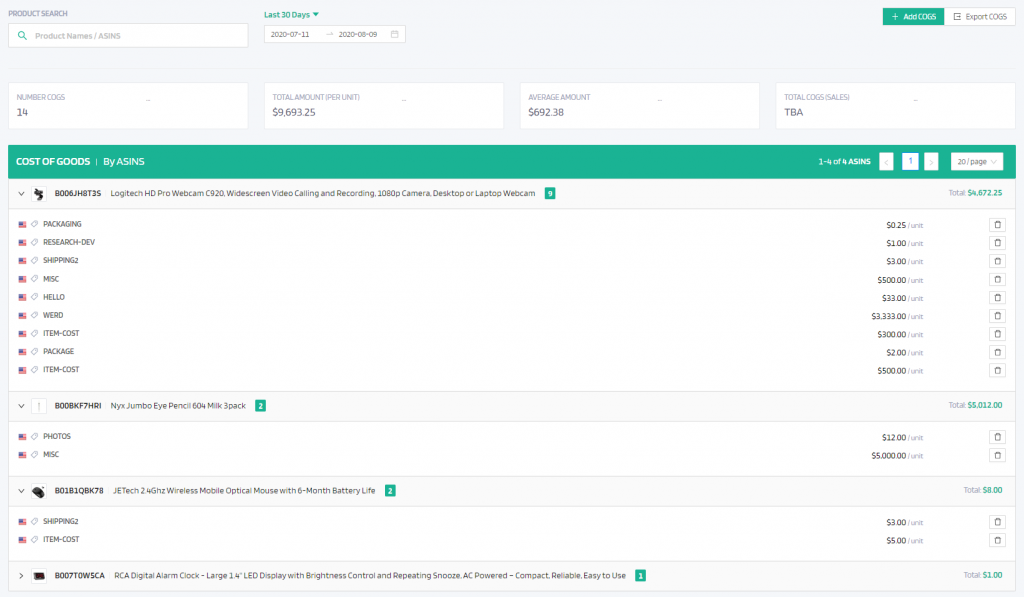Open the calendar icon in date range
This screenshot has width=1024, height=597.
pyautogui.click(x=394, y=34)
